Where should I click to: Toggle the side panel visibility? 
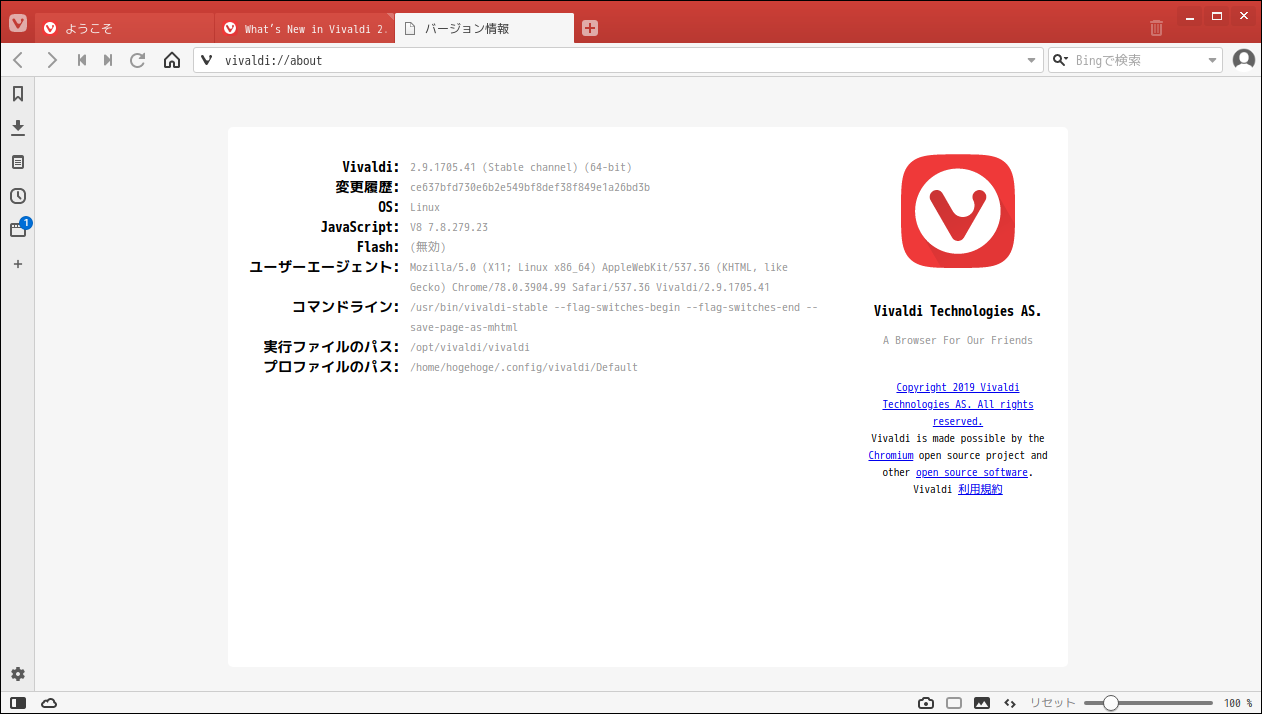pos(18,703)
